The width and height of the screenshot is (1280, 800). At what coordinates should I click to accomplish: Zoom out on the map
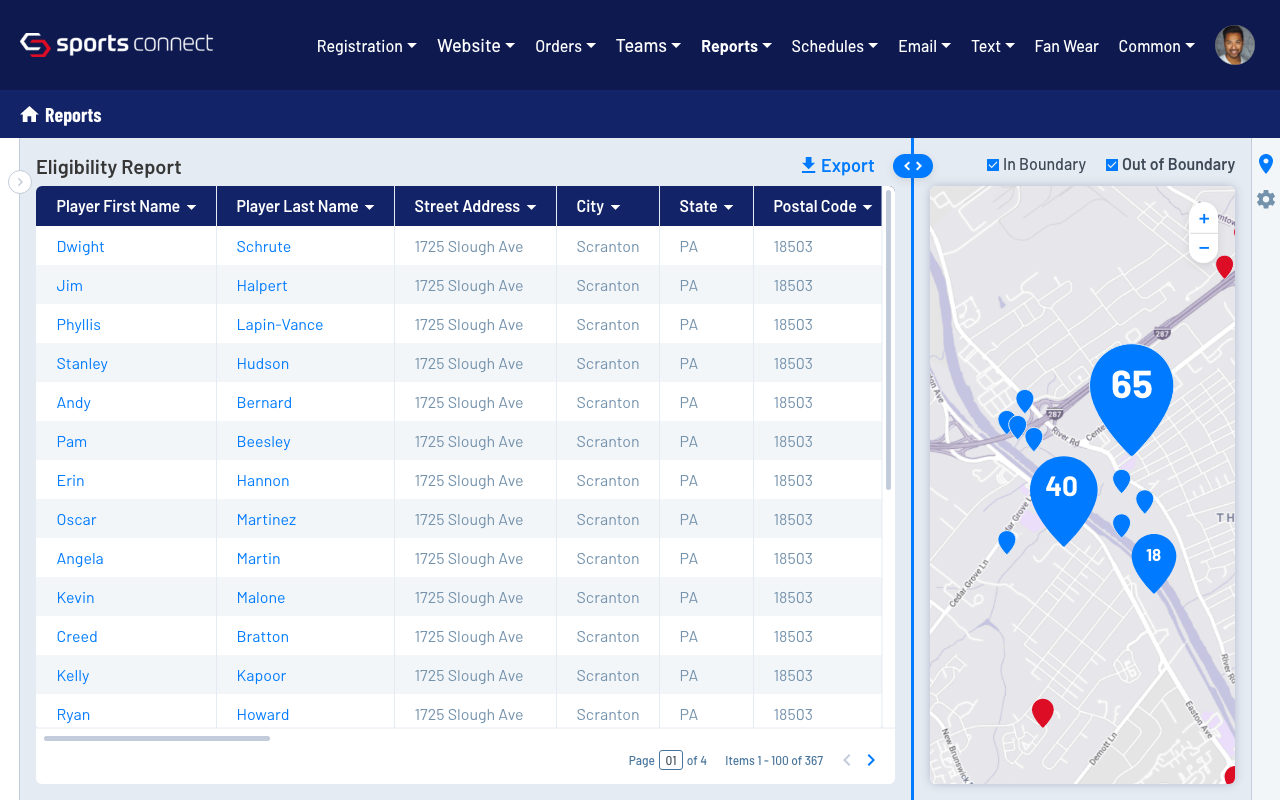[x=1204, y=247]
